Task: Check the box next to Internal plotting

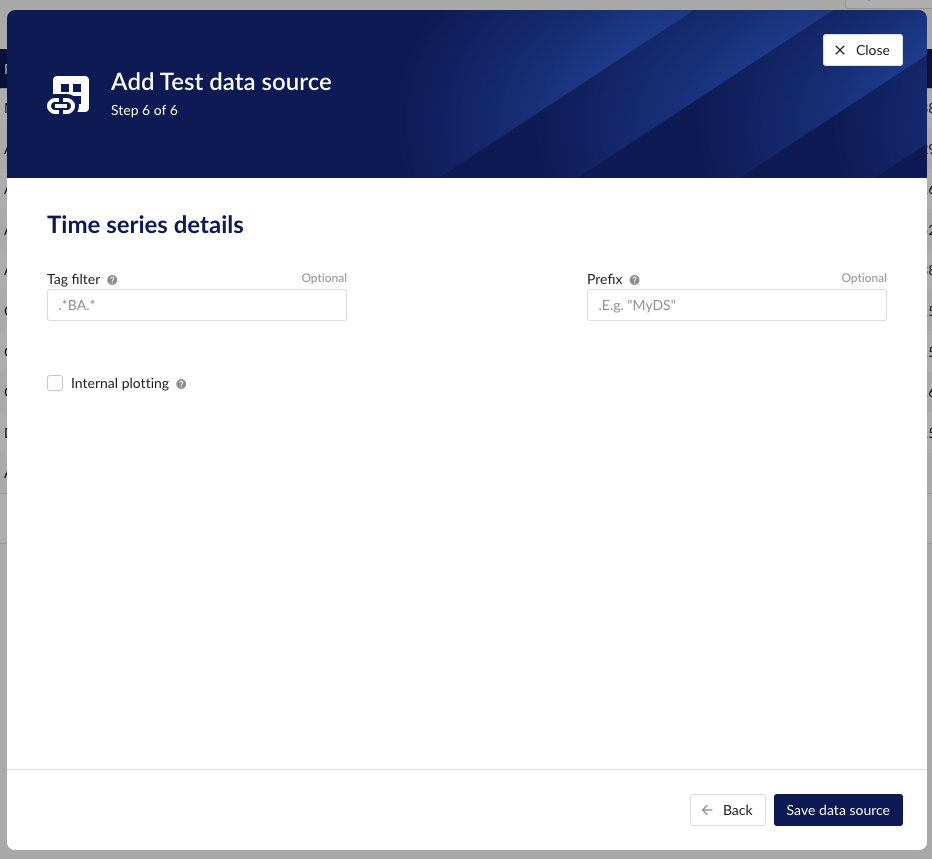Action: click(x=55, y=383)
